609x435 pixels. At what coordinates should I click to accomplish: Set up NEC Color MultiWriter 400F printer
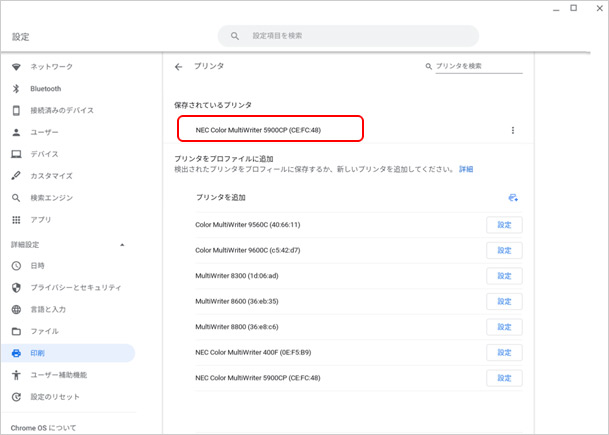coord(504,353)
